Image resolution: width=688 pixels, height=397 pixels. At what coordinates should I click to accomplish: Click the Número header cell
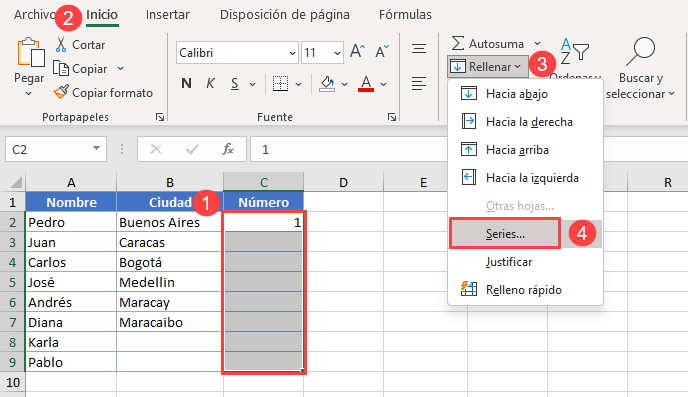click(x=263, y=202)
